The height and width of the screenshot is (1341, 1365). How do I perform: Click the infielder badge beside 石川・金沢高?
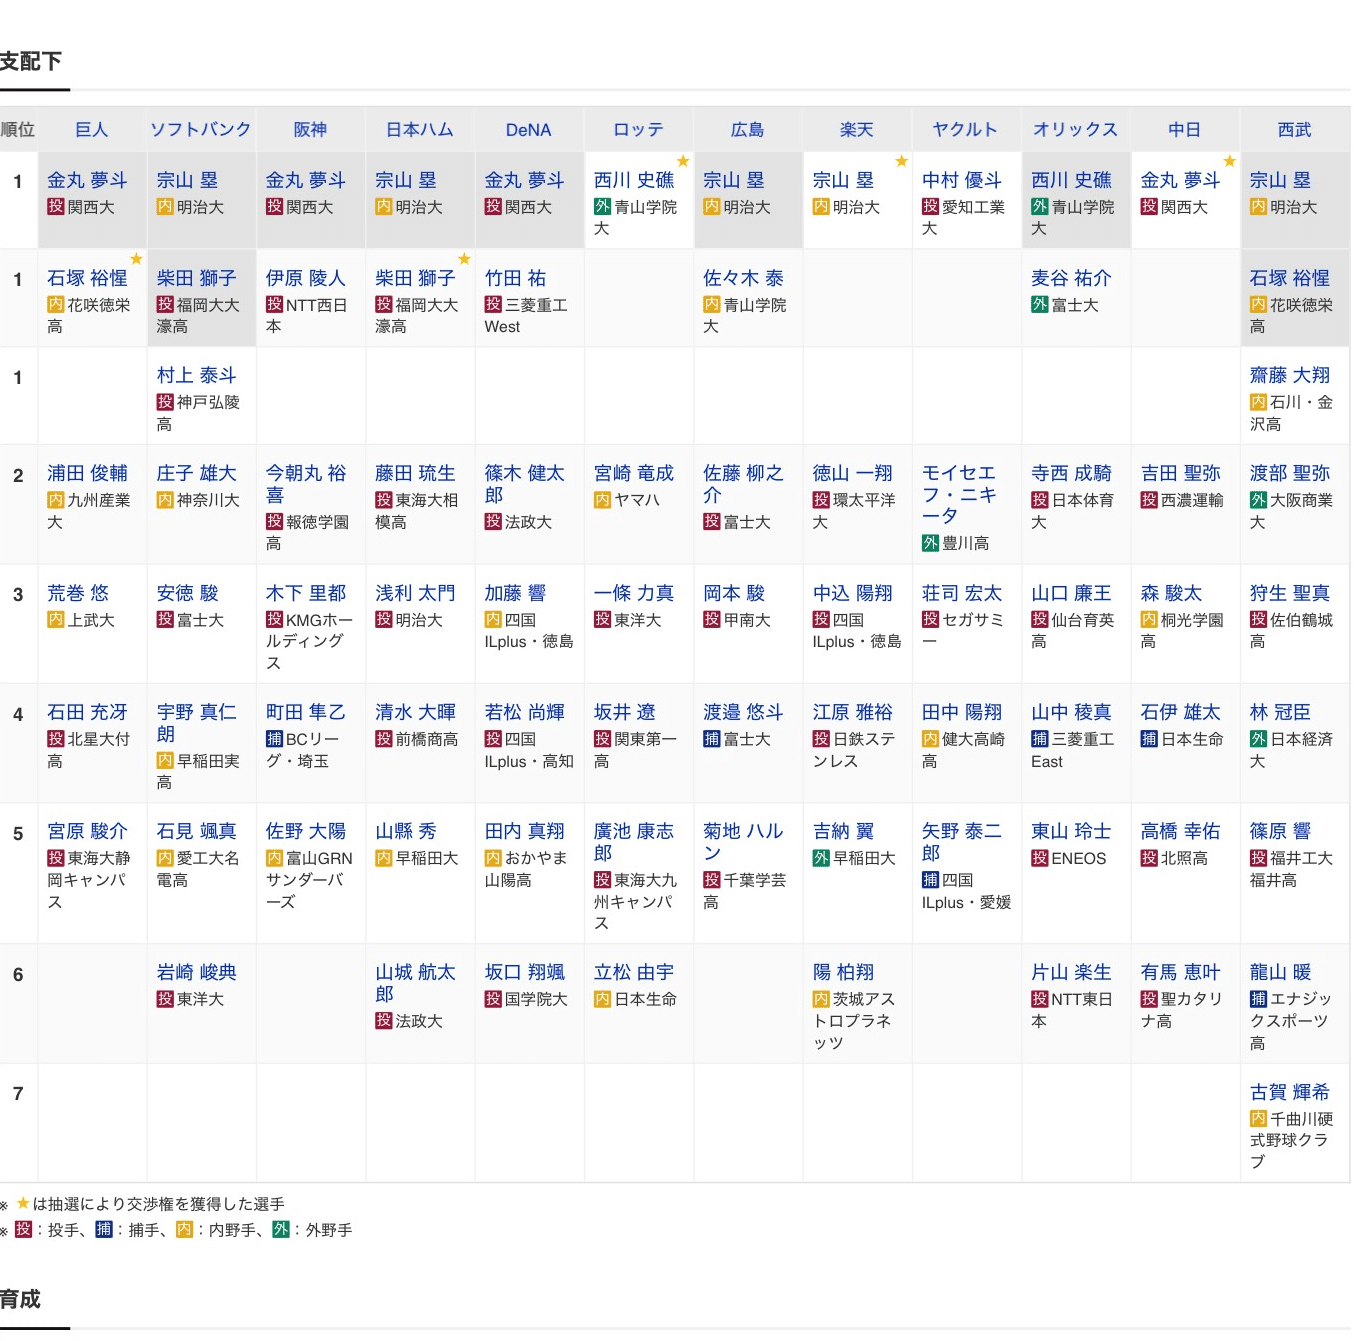(x=1258, y=402)
